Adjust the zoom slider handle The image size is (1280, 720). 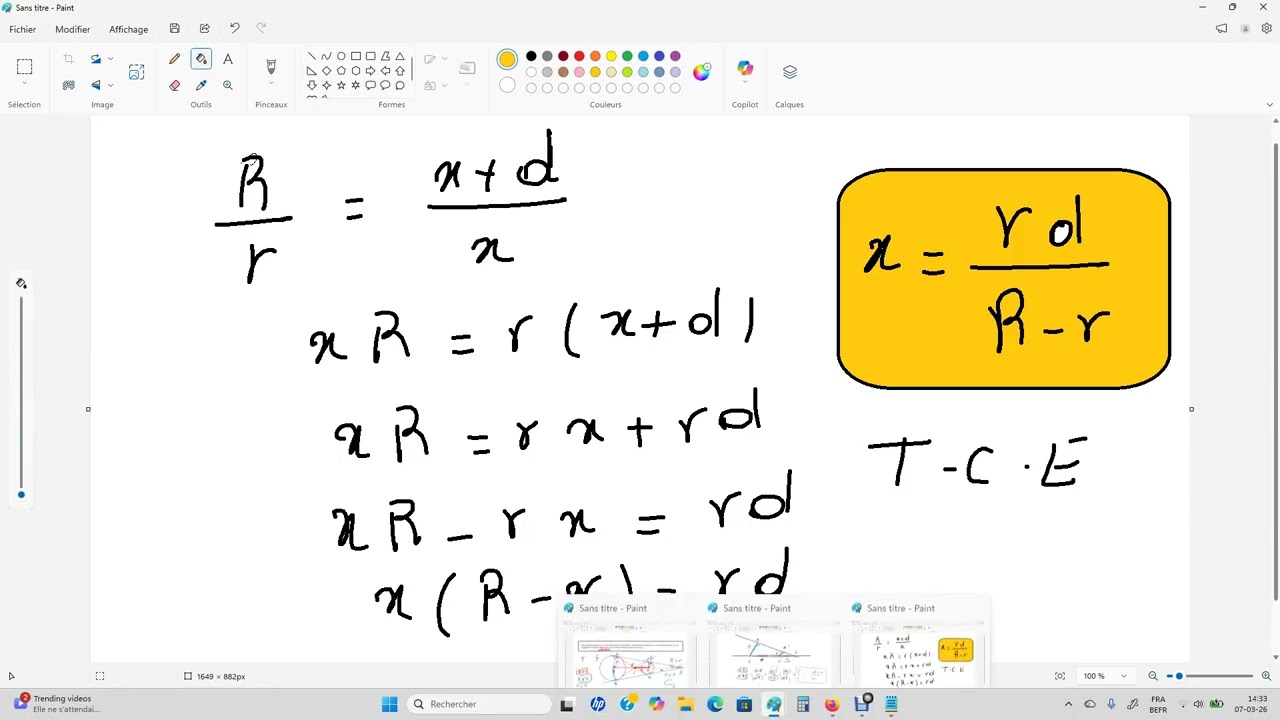1179,676
